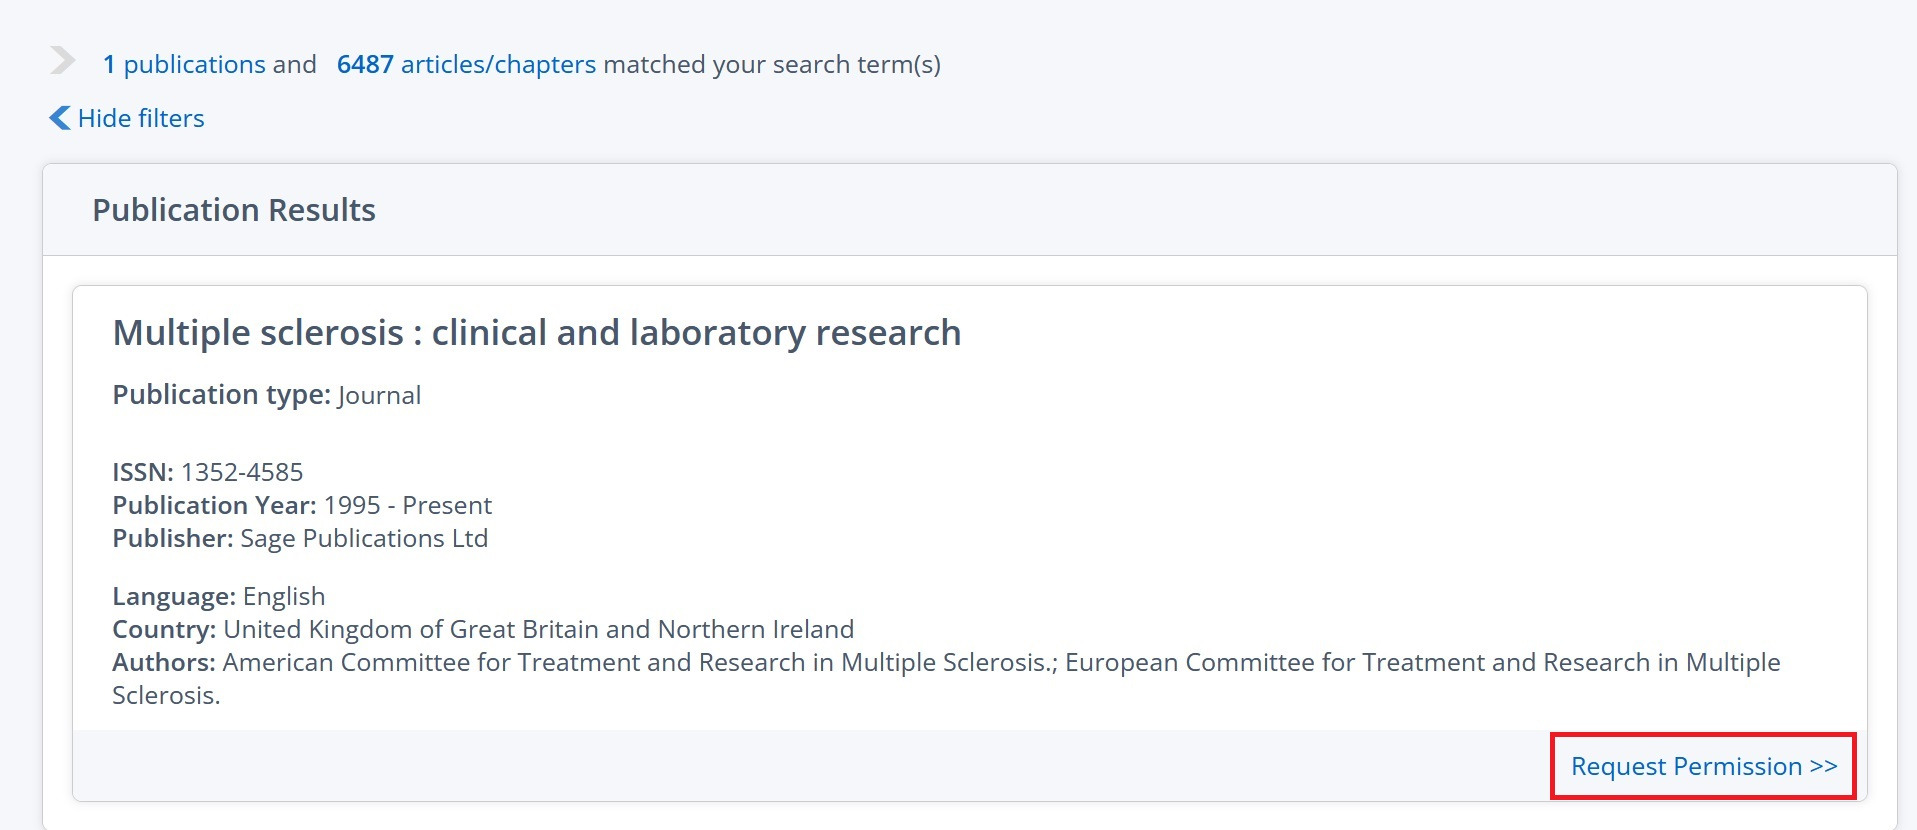Collapse the filters using Hide filters
The image size is (1917, 830).
coord(141,119)
